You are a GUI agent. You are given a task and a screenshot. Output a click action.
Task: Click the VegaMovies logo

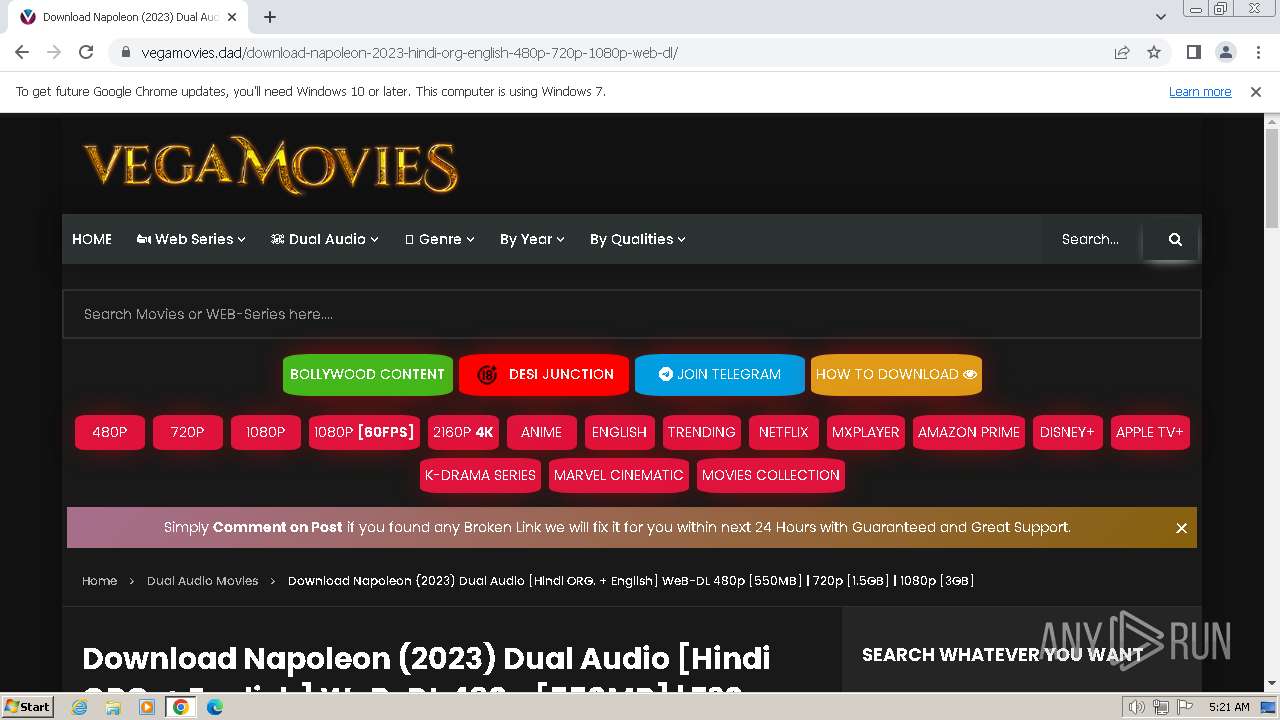point(270,165)
